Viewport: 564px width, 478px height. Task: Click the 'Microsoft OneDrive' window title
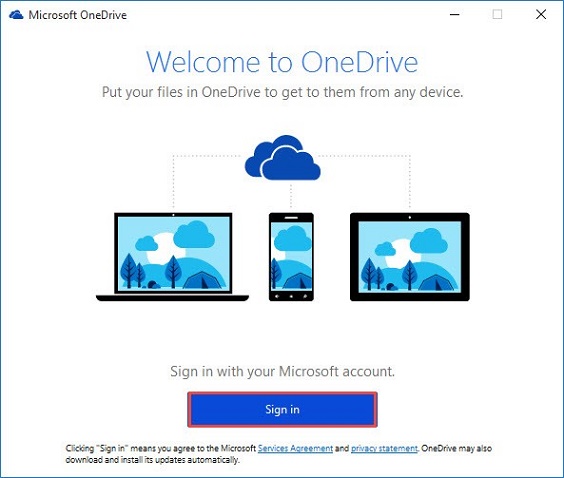(x=78, y=15)
